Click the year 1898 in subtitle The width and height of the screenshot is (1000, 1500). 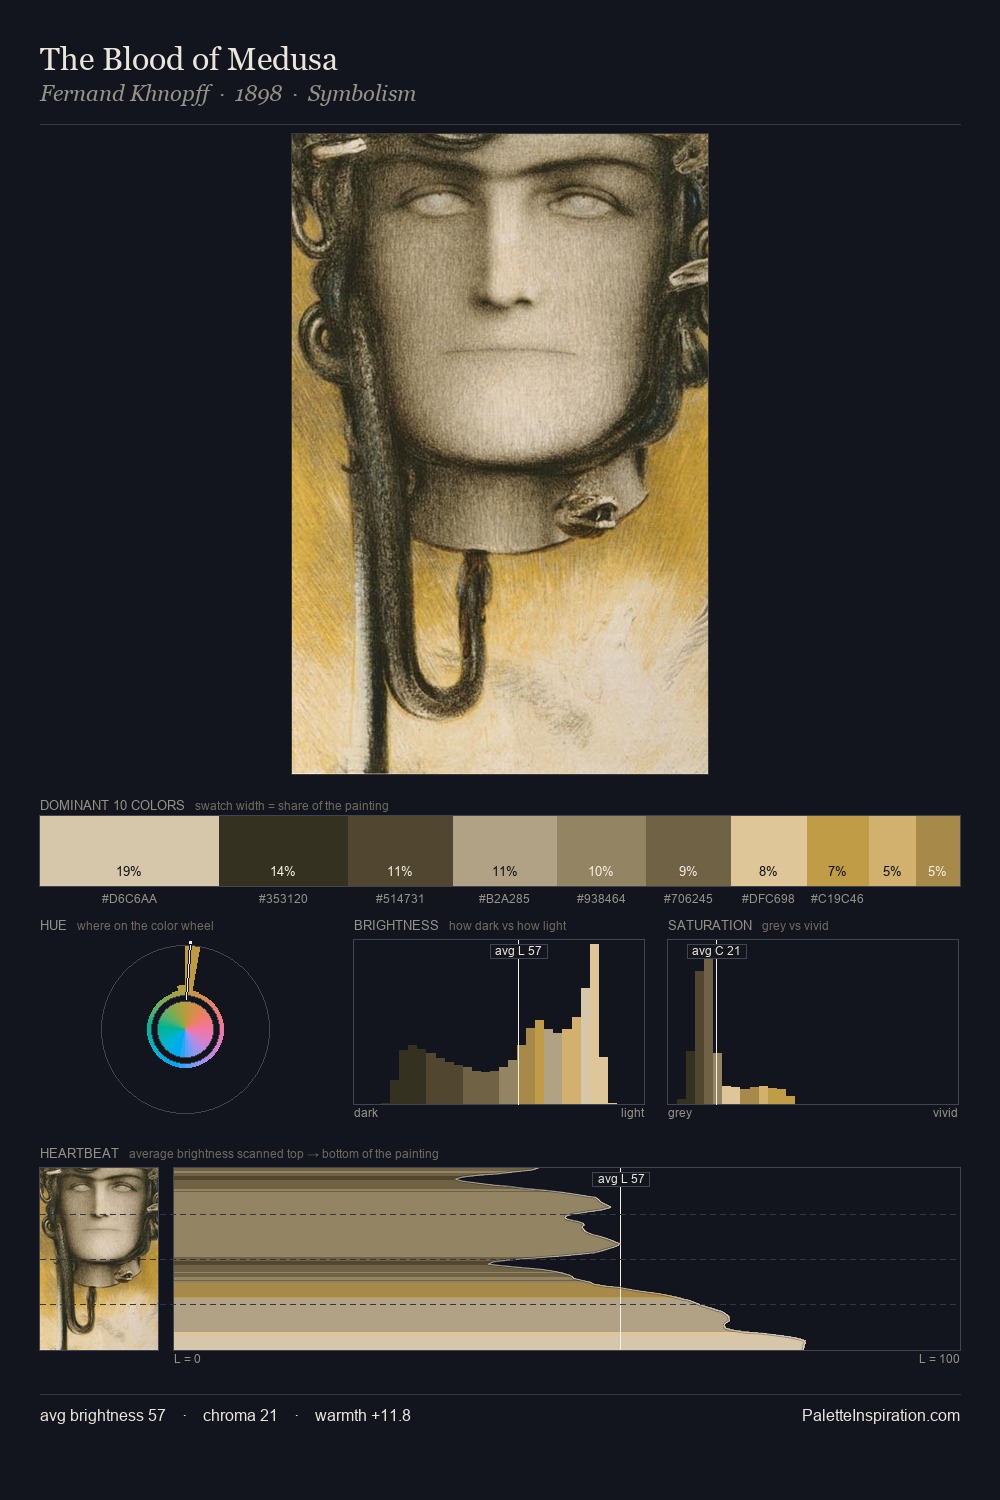[258, 94]
